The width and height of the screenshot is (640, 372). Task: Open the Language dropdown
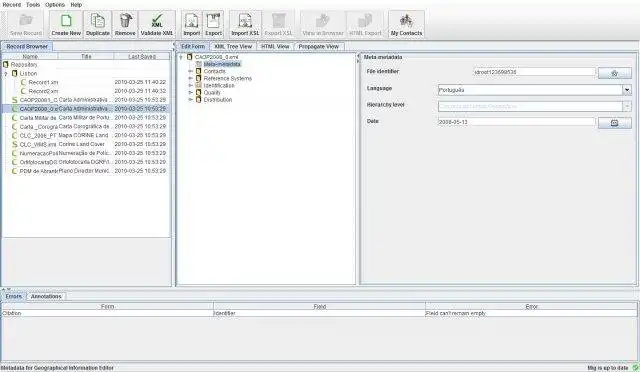tap(627, 90)
